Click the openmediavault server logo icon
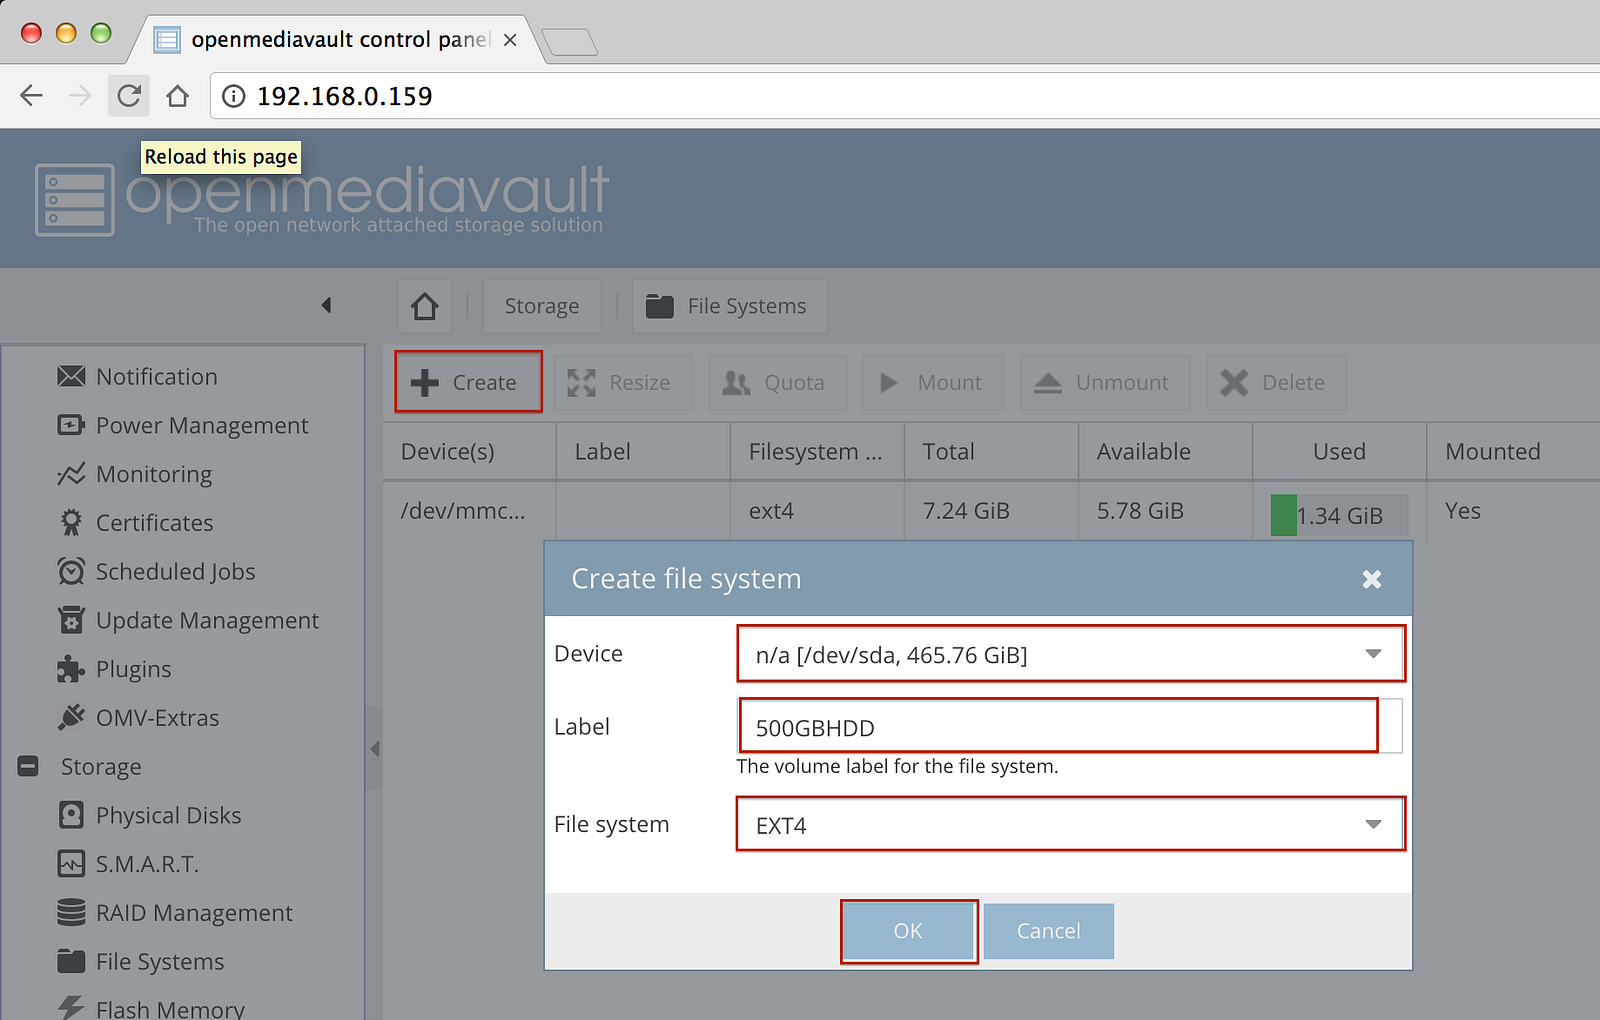The height and width of the screenshot is (1020, 1600). 75,200
